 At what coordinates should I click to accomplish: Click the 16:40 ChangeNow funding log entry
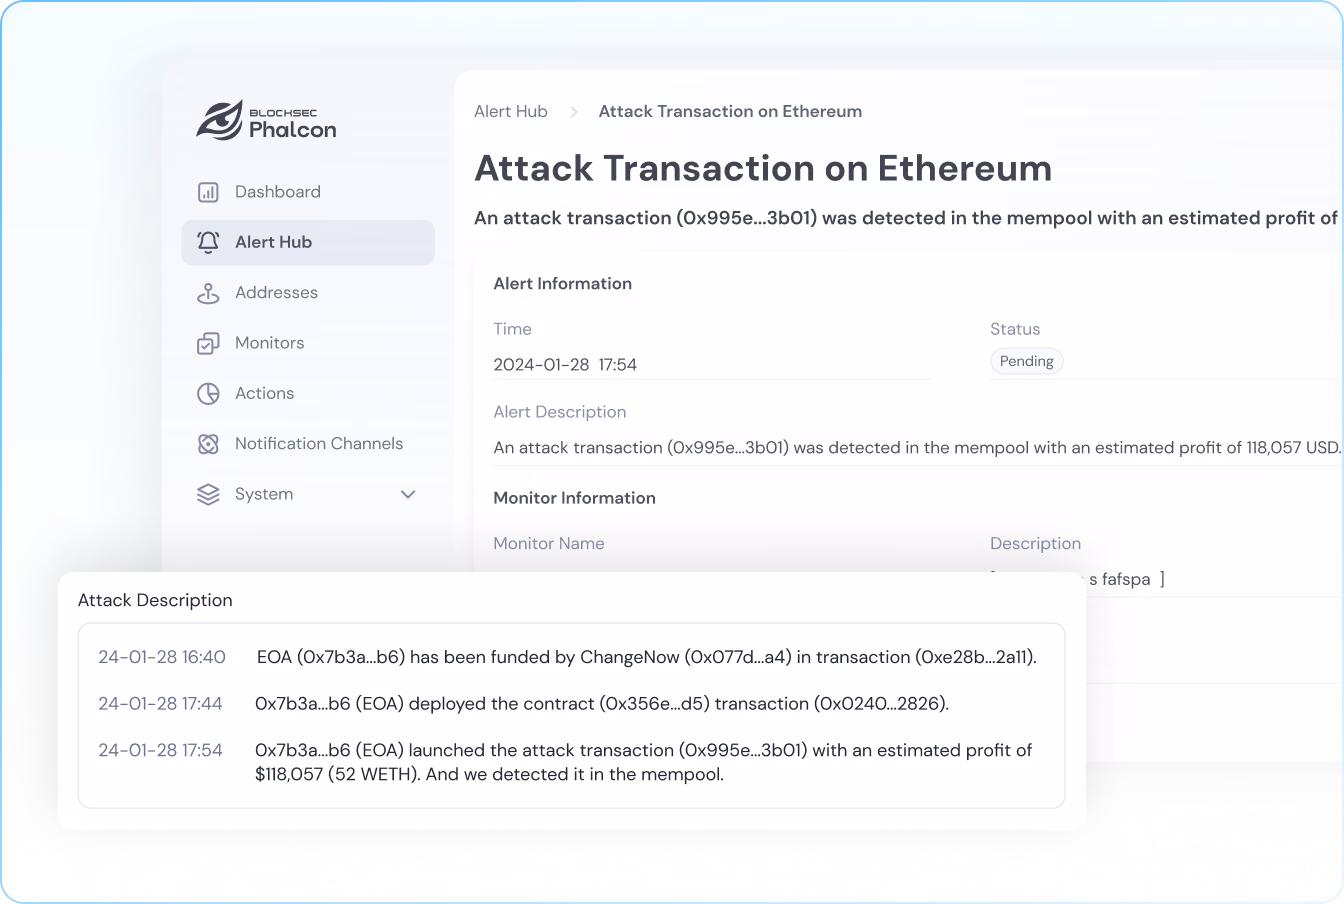(646, 657)
